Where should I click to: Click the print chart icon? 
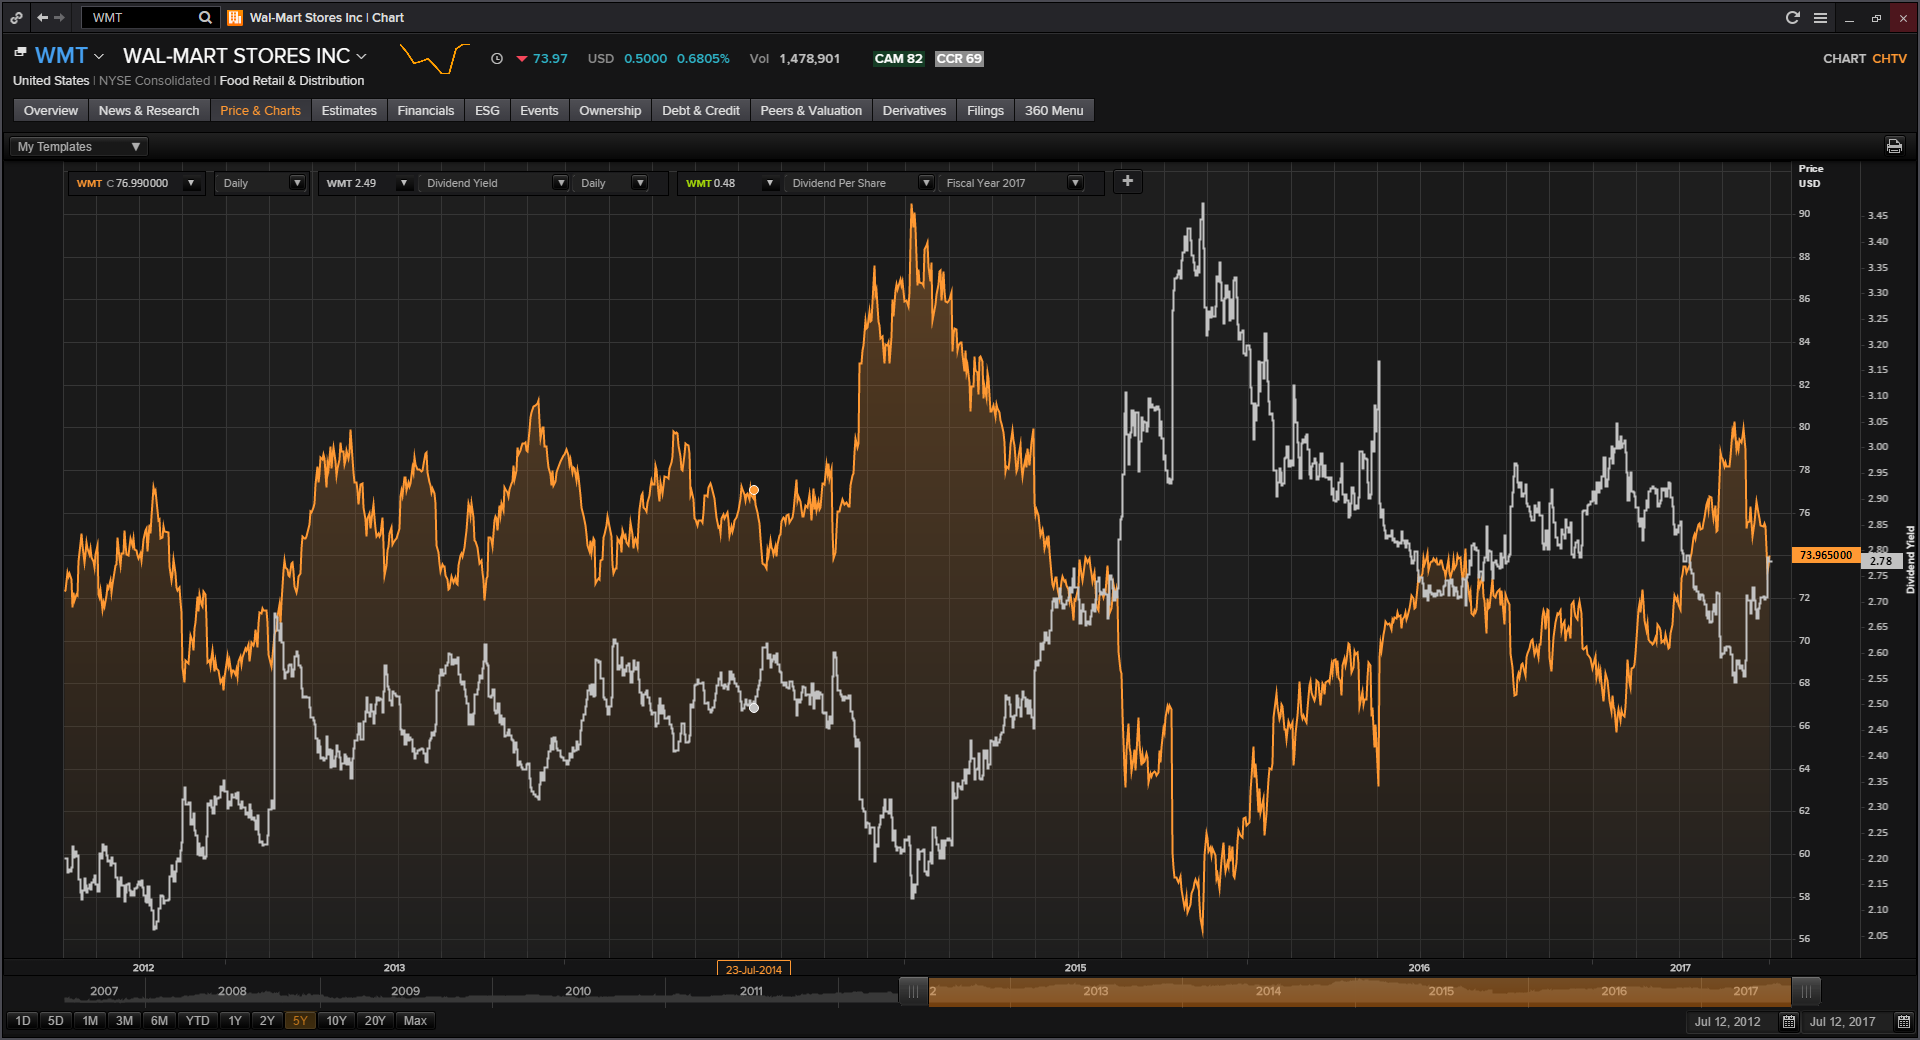1894,146
